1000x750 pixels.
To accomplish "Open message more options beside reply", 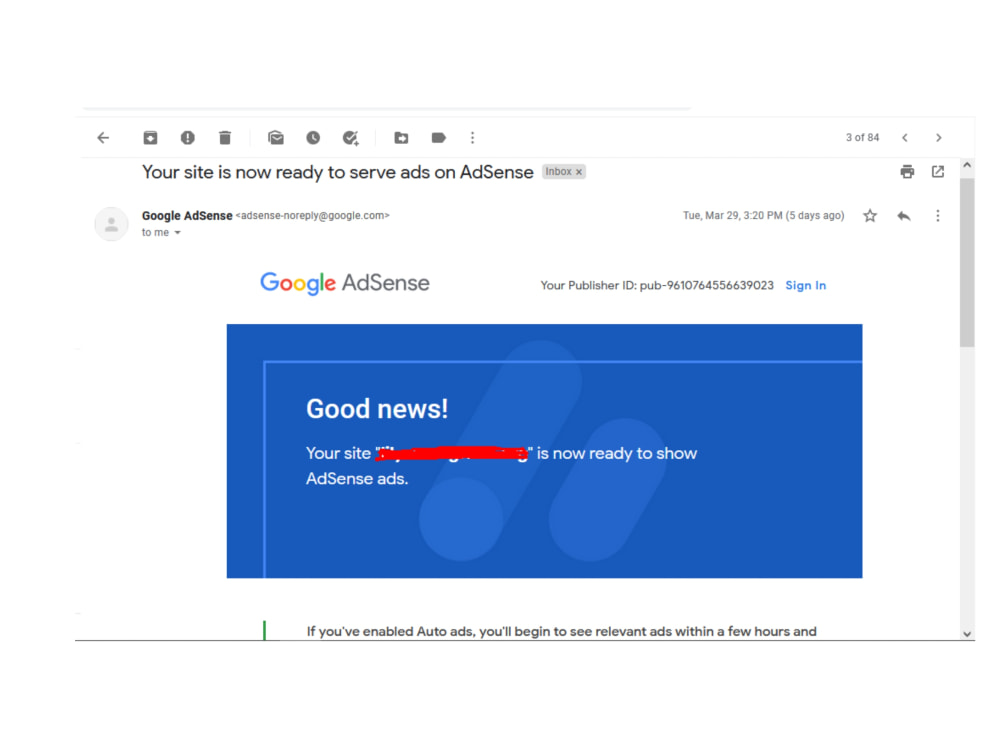I will coord(938,216).
